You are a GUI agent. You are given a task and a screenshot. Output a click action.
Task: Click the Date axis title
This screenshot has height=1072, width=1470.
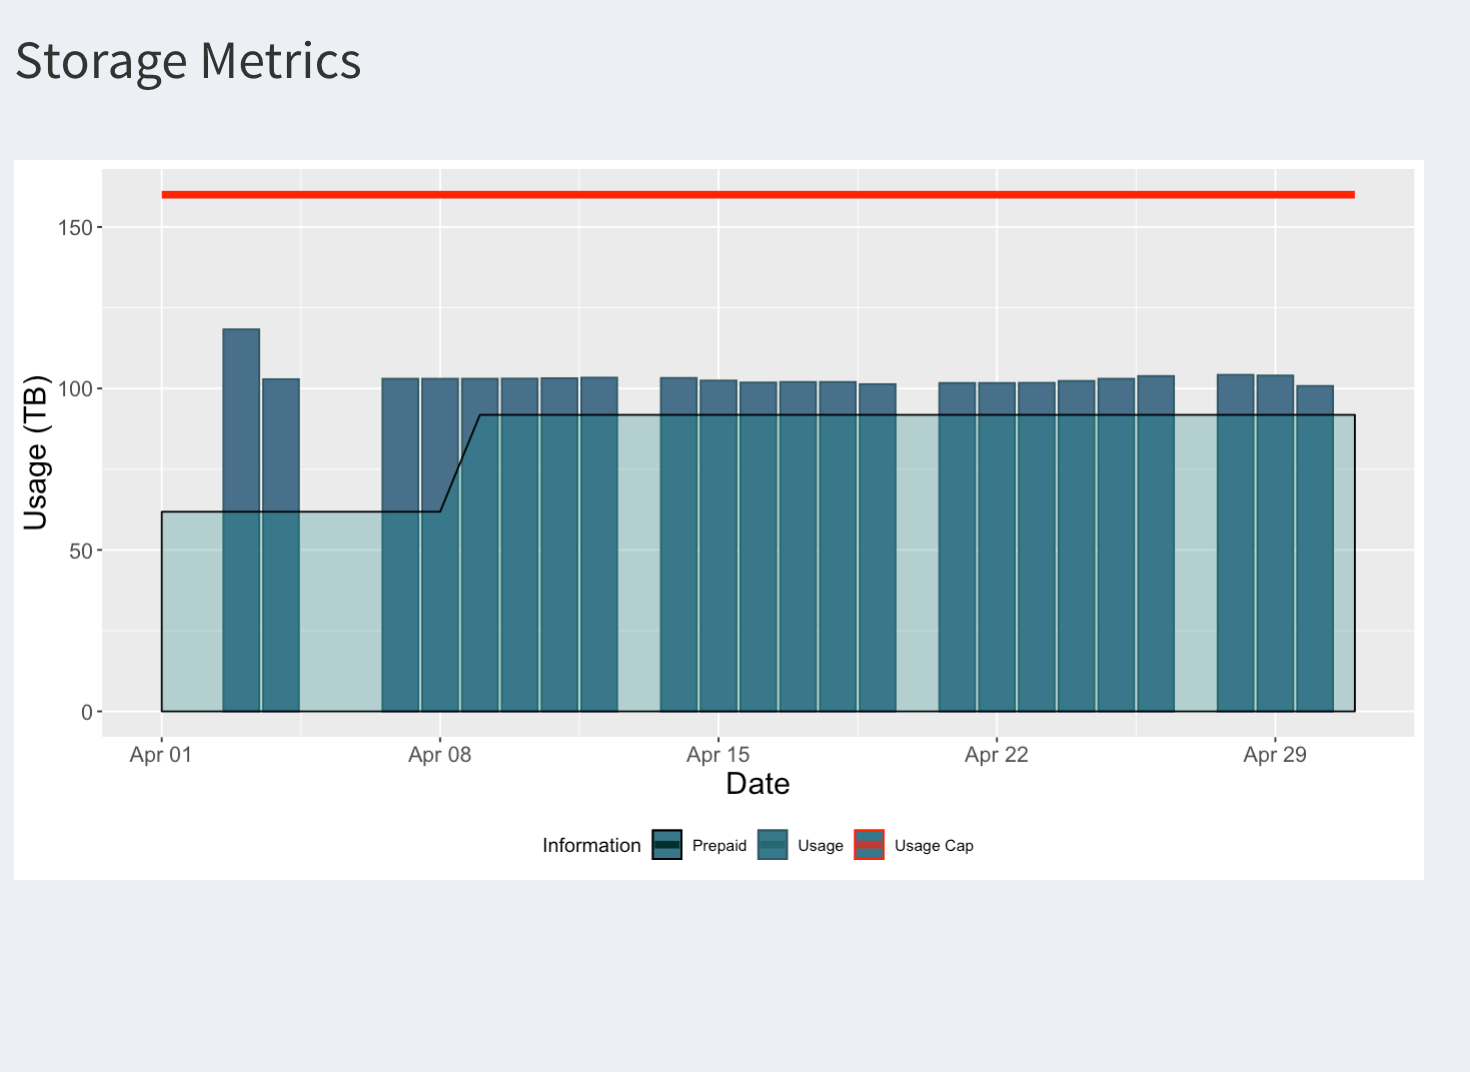tap(758, 784)
